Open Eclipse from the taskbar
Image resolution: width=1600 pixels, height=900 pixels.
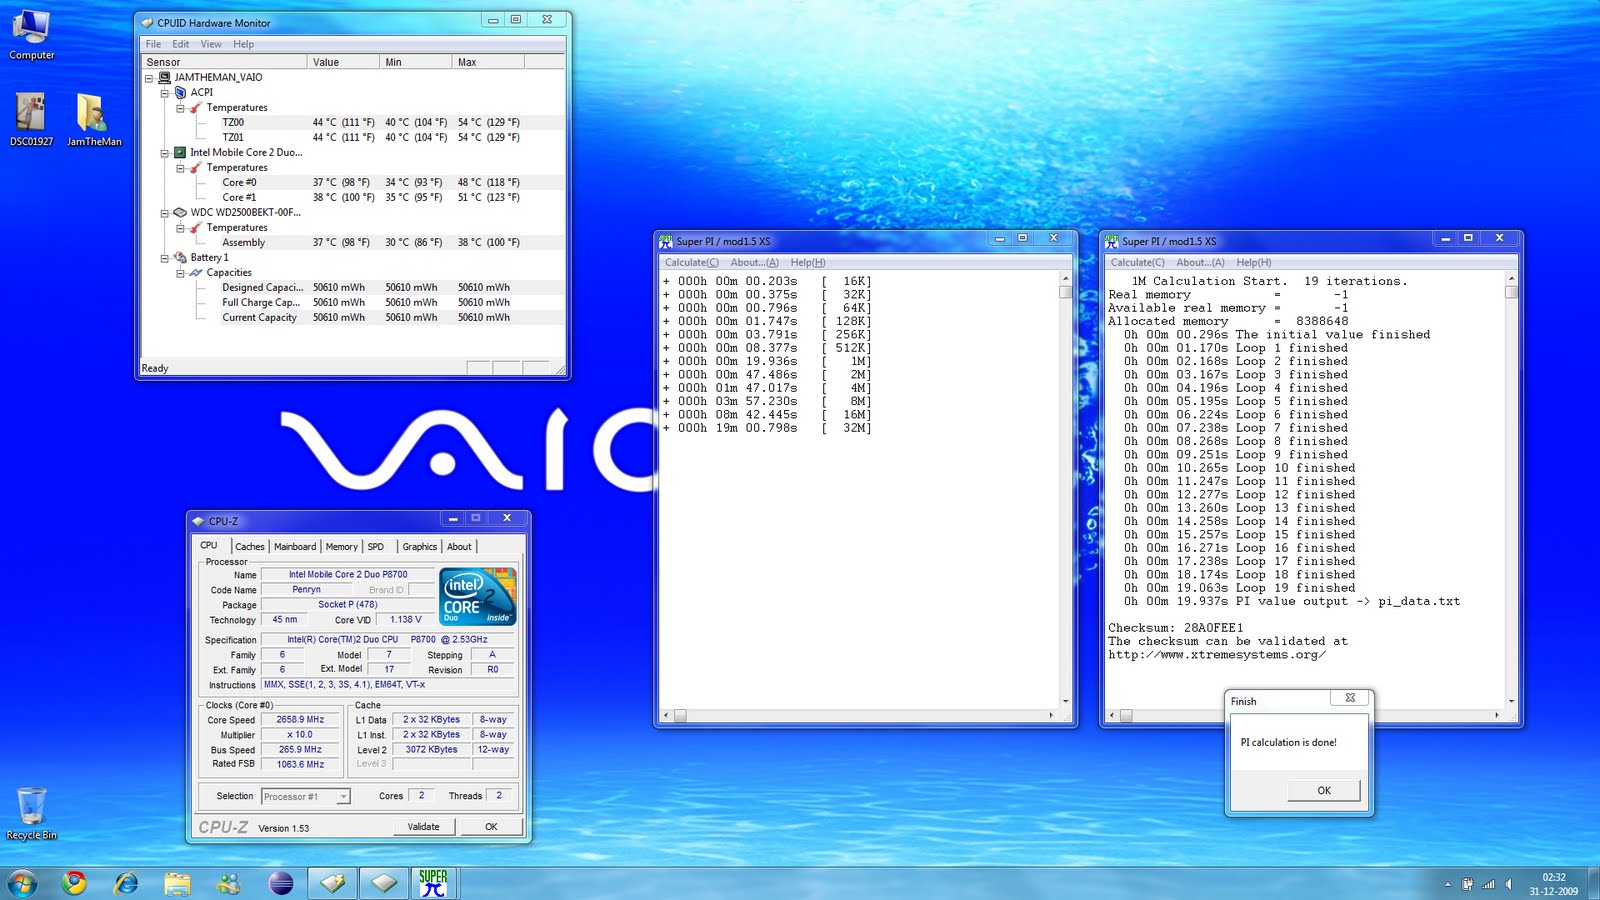click(281, 883)
